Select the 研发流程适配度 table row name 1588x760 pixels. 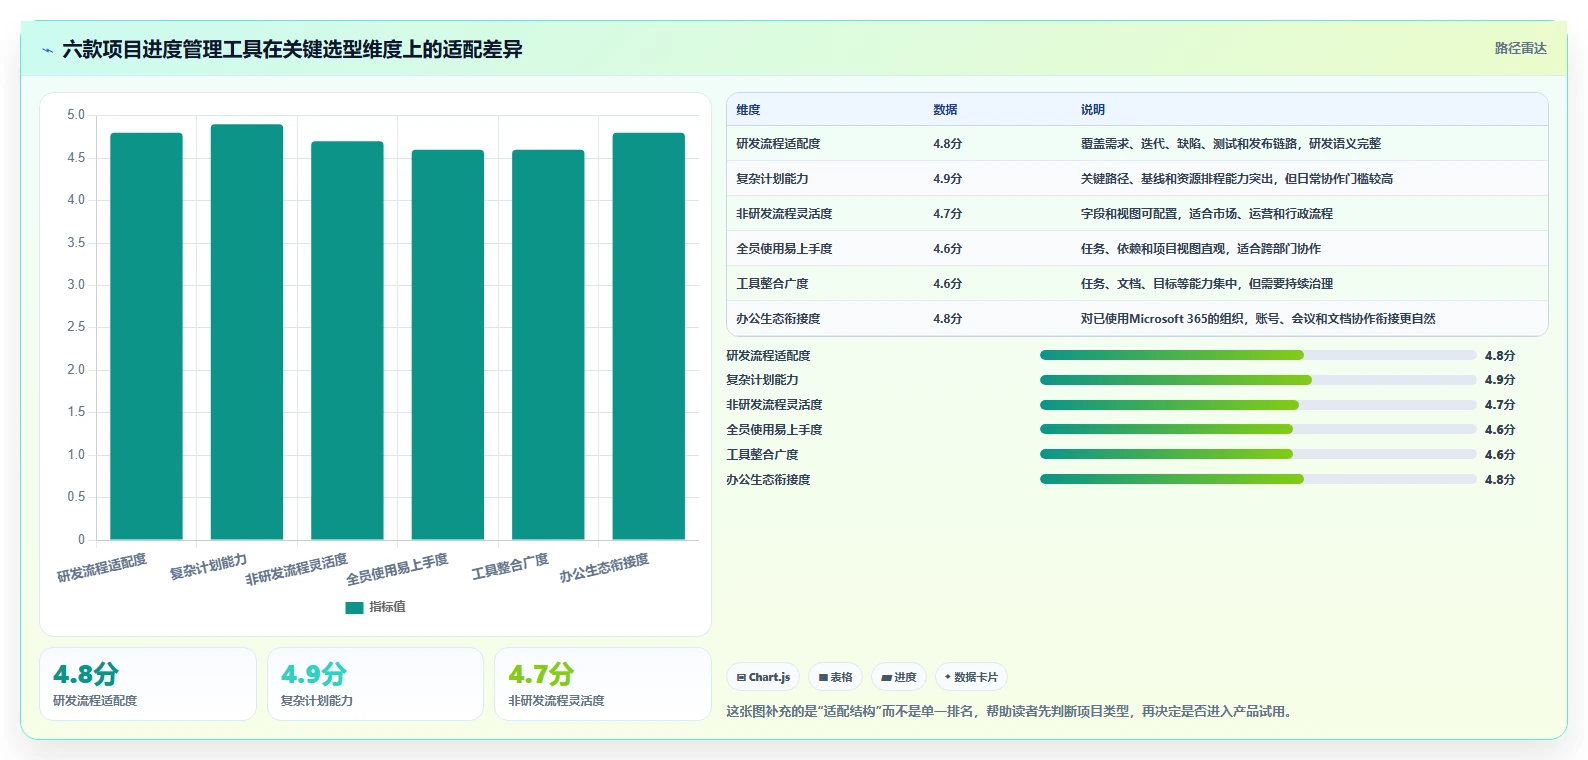coord(778,144)
